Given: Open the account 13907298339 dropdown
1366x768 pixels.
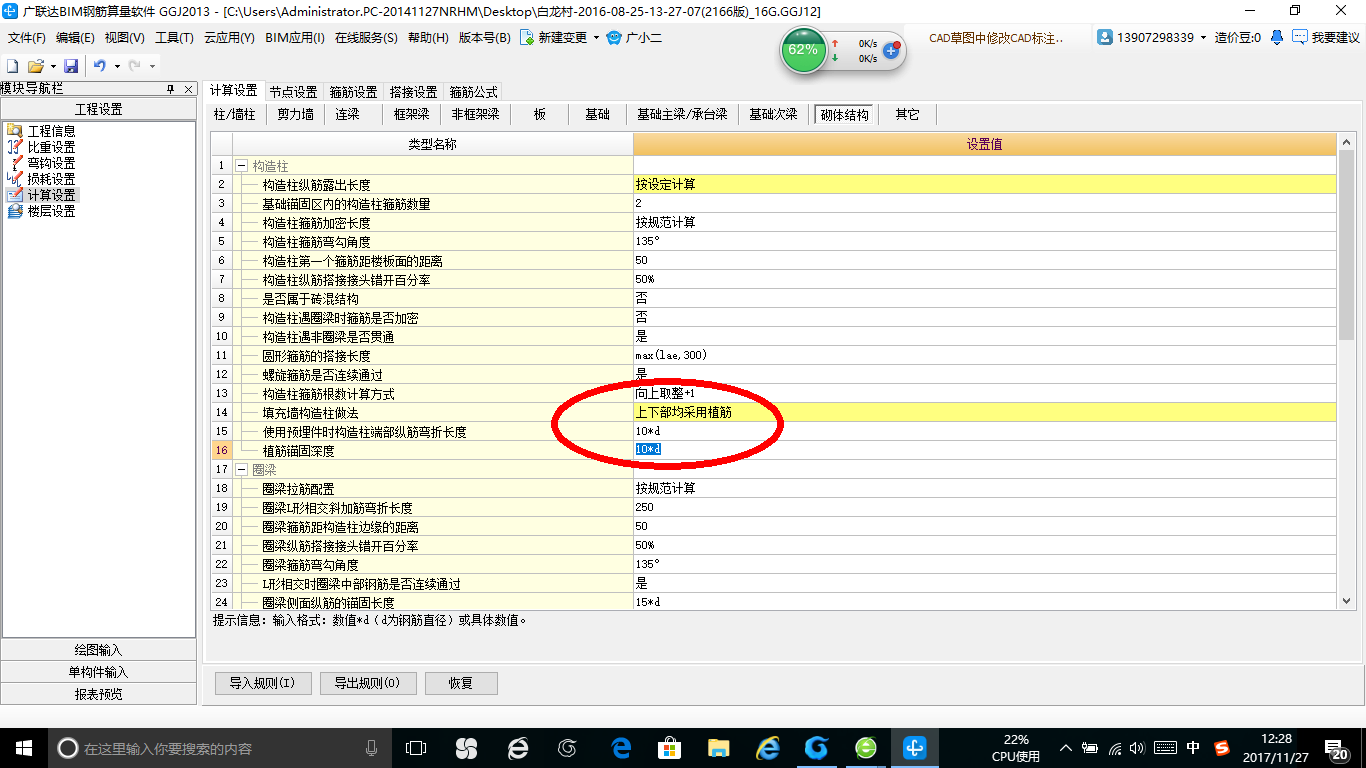Looking at the screenshot, I should point(1203,38).
